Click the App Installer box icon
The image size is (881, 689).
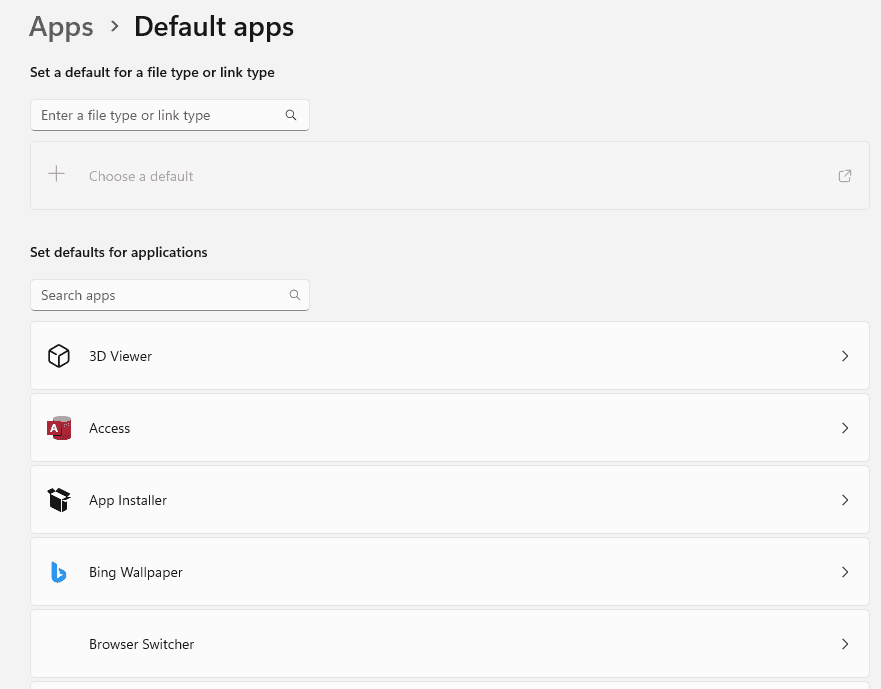(x=59, y=500)
